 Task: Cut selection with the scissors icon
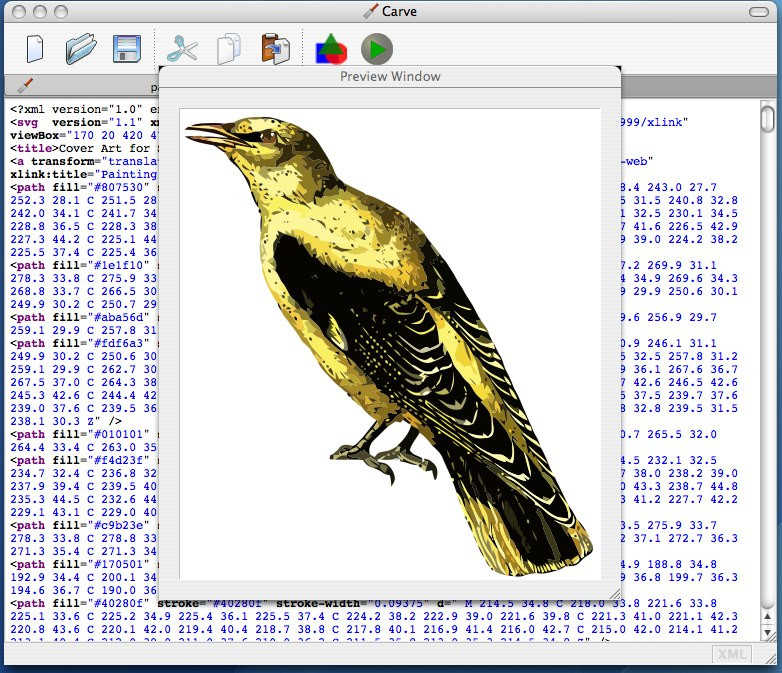click(x=182, y=49)
